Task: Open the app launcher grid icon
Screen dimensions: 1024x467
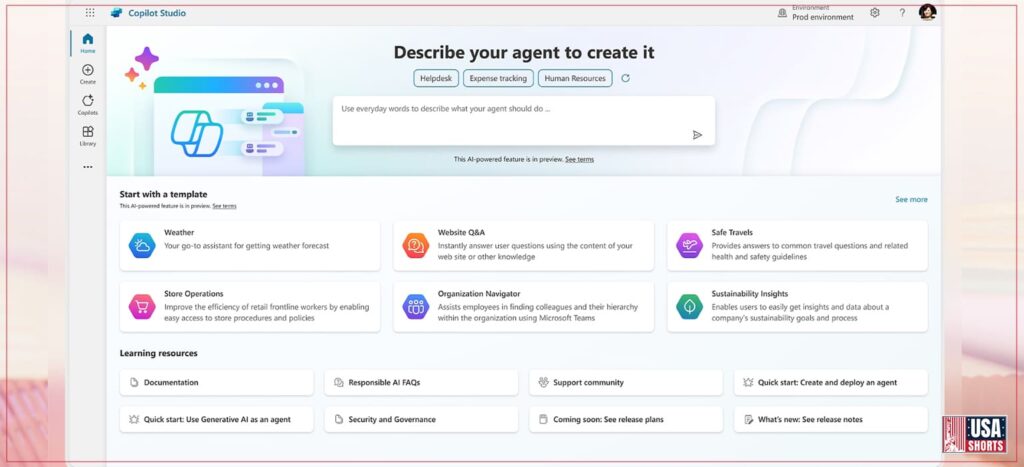Action: click(x=90, y=12)
